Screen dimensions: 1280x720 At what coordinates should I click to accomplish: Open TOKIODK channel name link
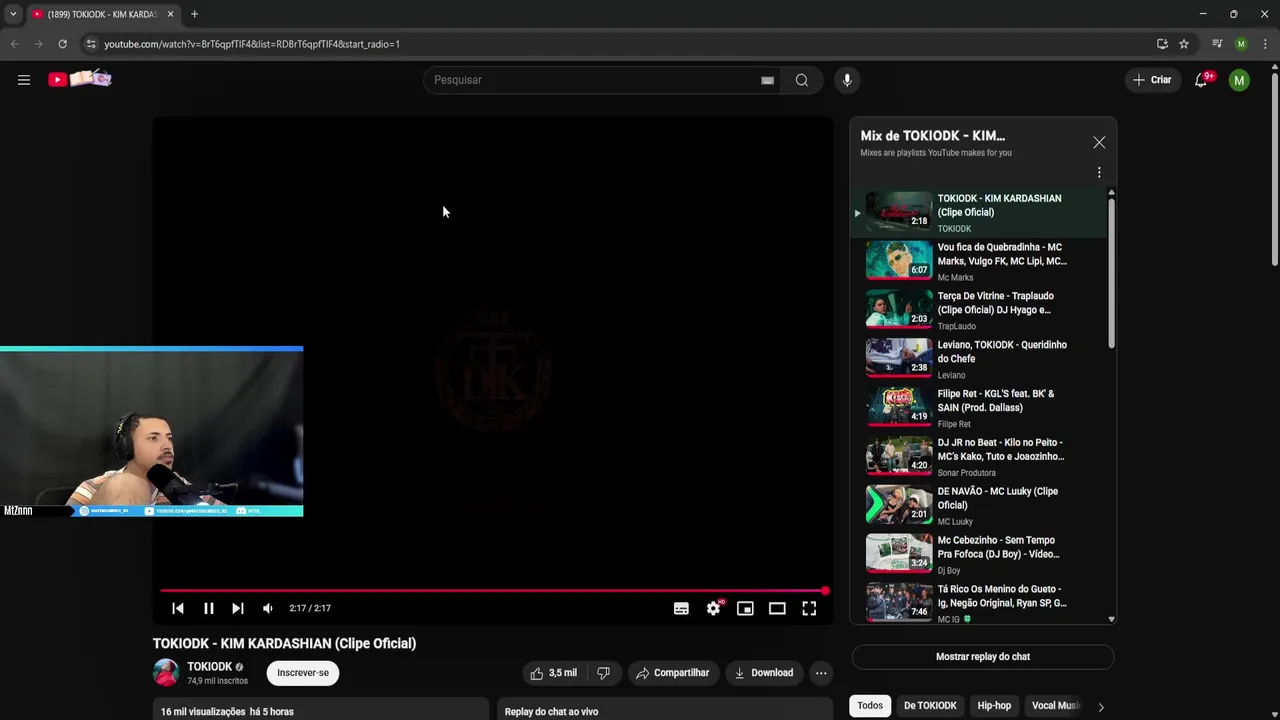[x=209, y=666]
